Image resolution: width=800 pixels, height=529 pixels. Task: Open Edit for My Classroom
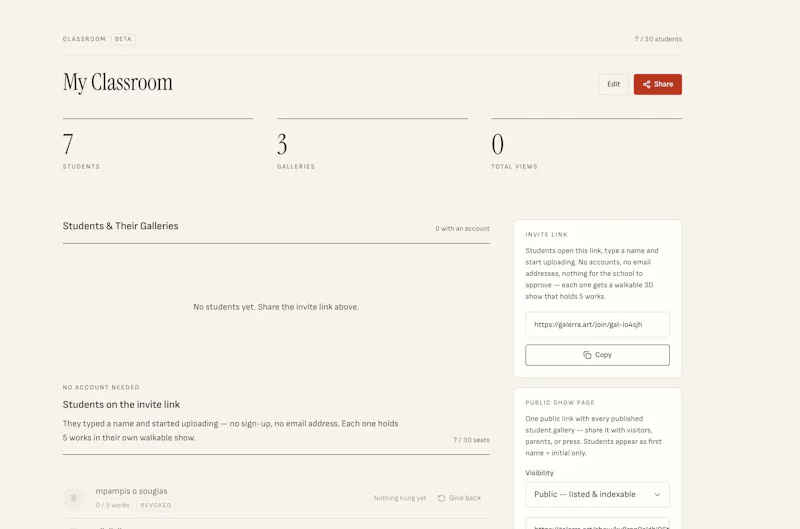pos(613,84)
